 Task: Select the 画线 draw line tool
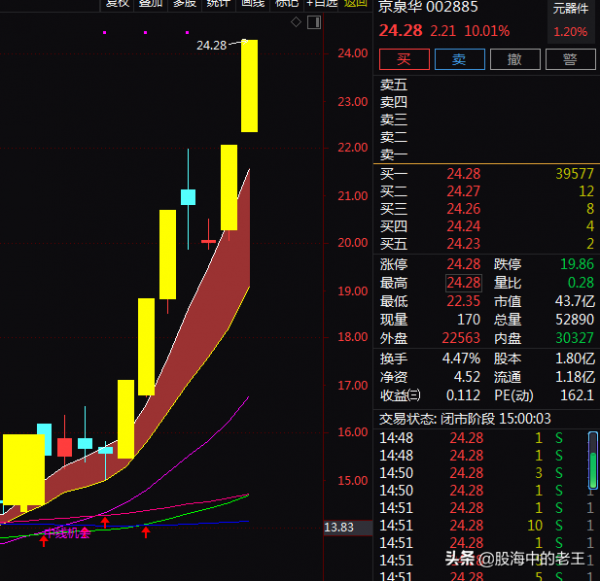pos(252,4)
